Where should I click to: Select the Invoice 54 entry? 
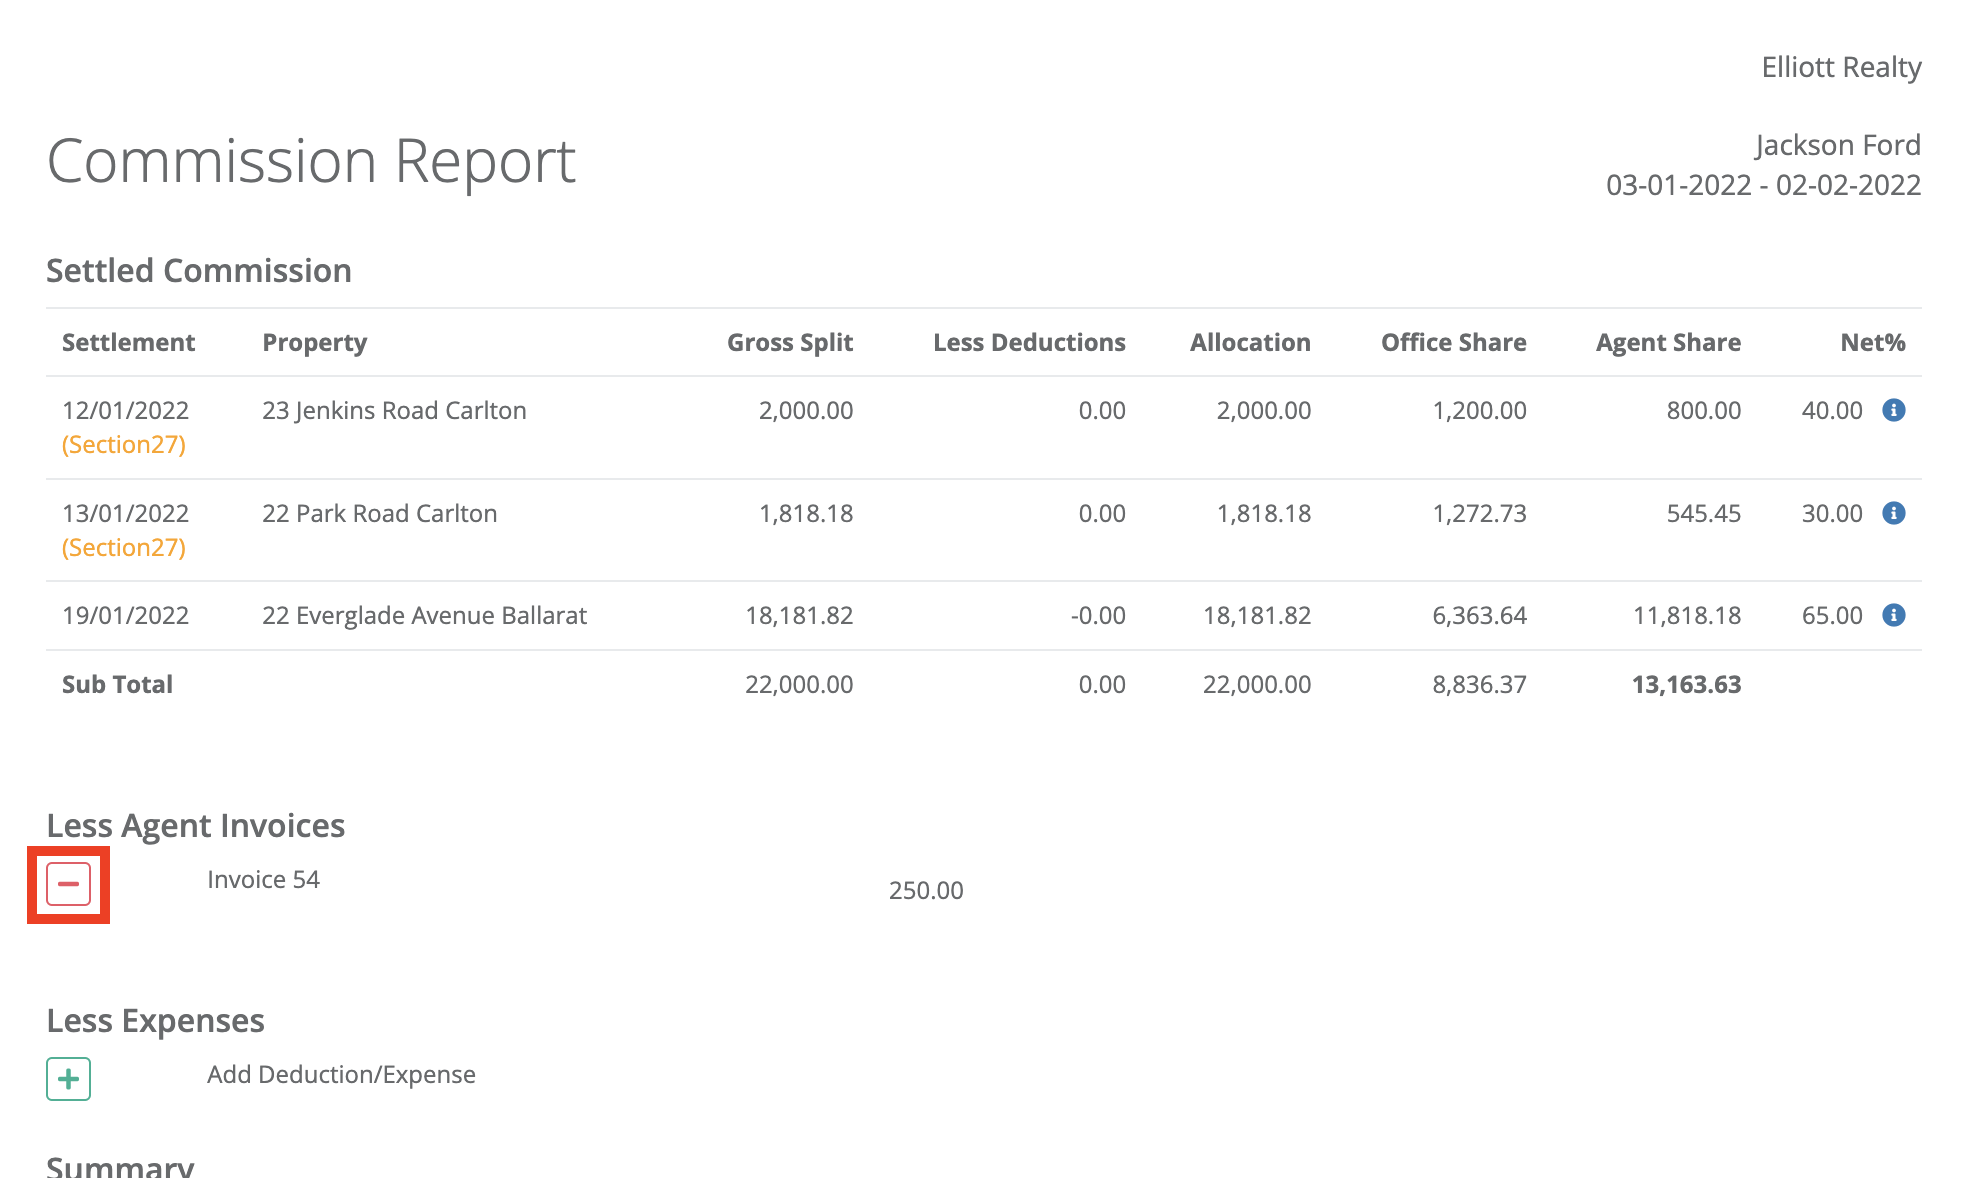pos(263,880)
